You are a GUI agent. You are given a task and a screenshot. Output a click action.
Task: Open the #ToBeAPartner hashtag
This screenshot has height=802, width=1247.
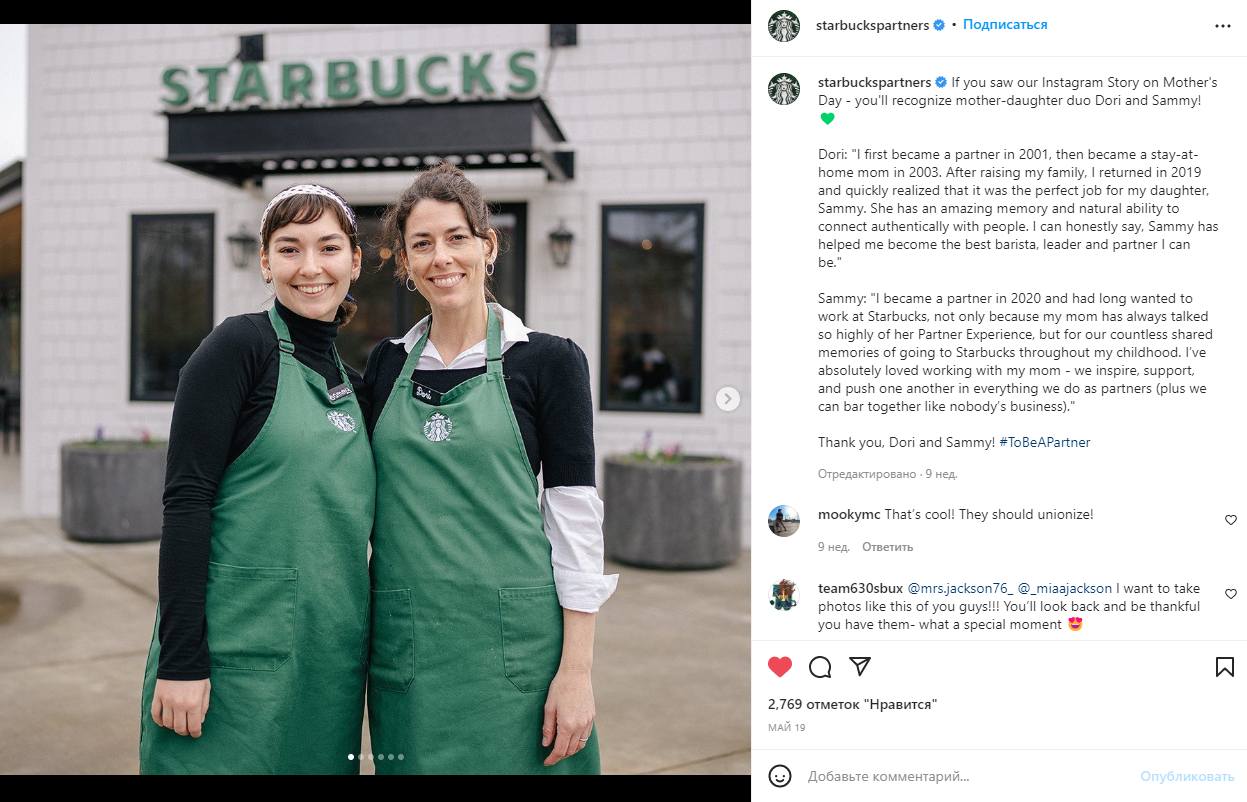[1044, 442]
